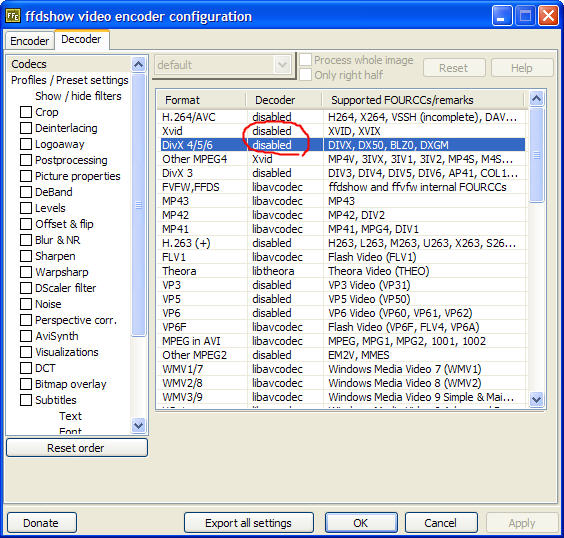This screenshot has height=538, width=564.
Task: Click the sidebar scroll down arrow
Action: click(138, 426)
